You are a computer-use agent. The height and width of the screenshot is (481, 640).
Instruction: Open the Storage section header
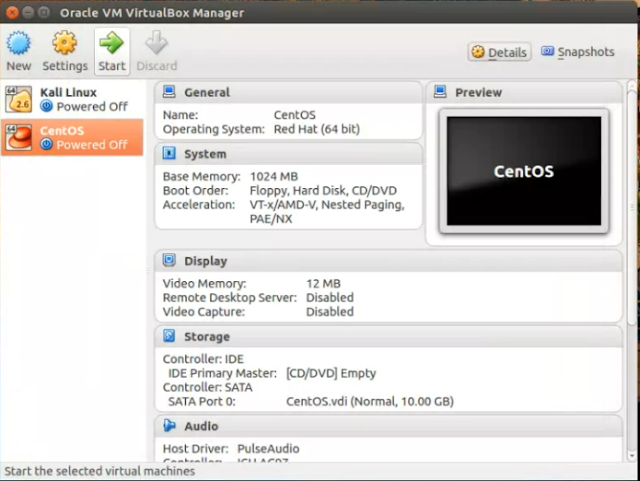[388, 336]
